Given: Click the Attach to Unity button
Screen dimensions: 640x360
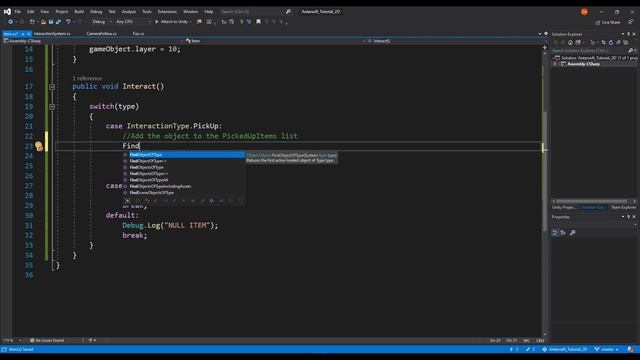Looking at the screenshot, I should click(173, 22).
